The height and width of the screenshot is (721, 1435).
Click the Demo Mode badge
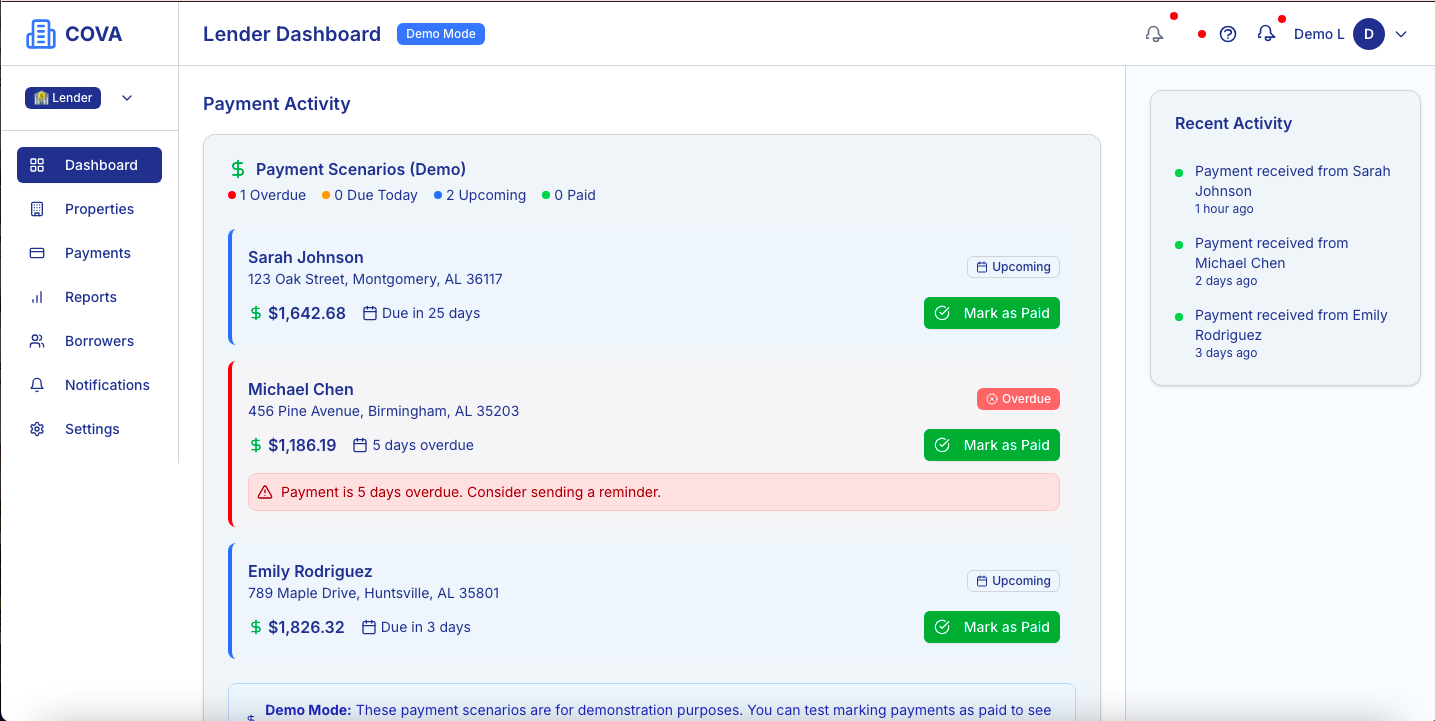(440, 33)
